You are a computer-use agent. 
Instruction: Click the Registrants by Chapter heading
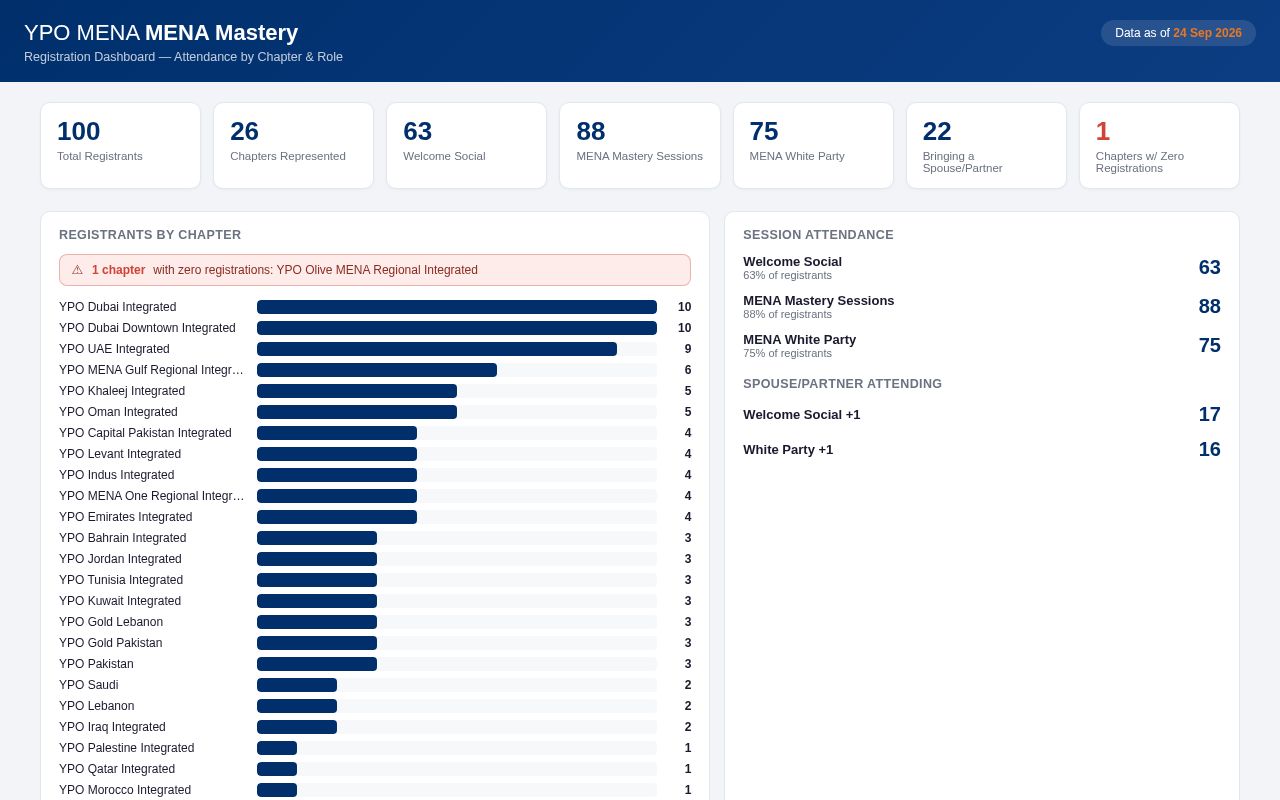point(150,235)
